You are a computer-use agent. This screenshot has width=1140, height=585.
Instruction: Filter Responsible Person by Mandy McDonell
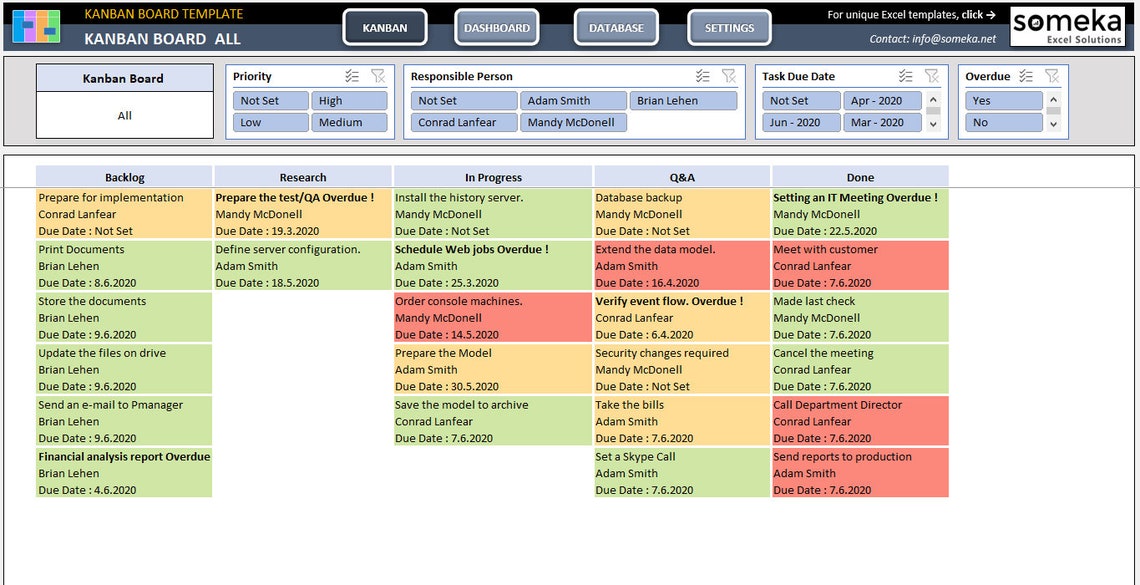[x=574, y=123]
